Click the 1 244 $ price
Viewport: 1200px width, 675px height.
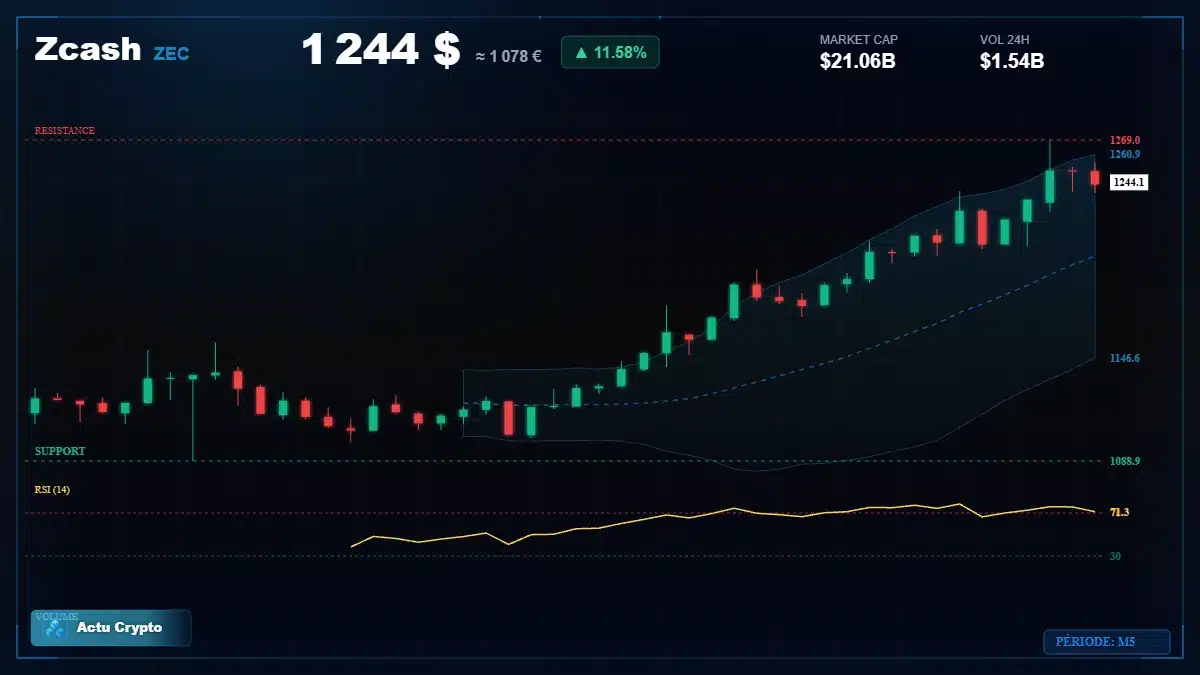tap(381, 50)
